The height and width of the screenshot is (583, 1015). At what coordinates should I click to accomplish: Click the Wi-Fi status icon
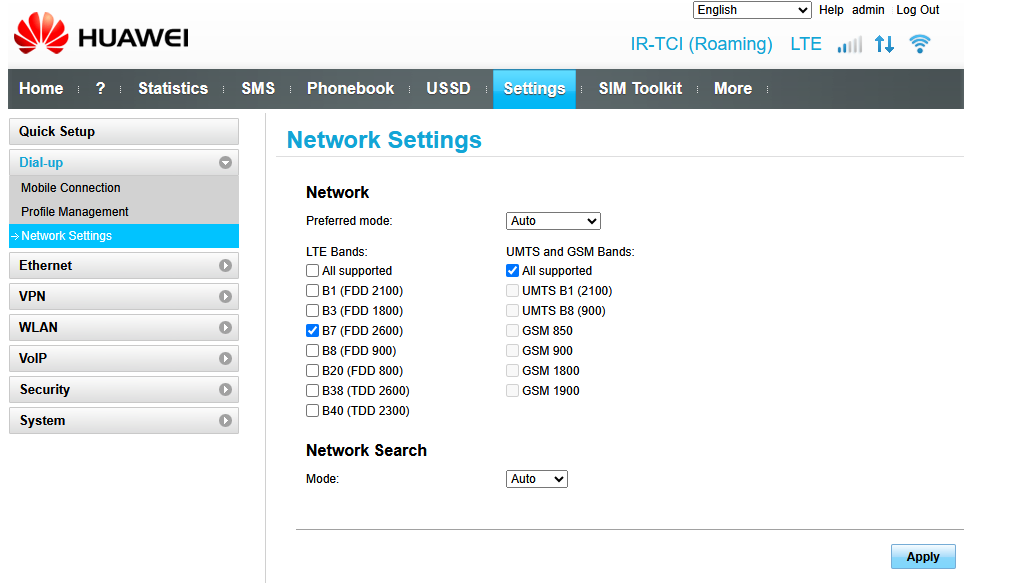919,44
